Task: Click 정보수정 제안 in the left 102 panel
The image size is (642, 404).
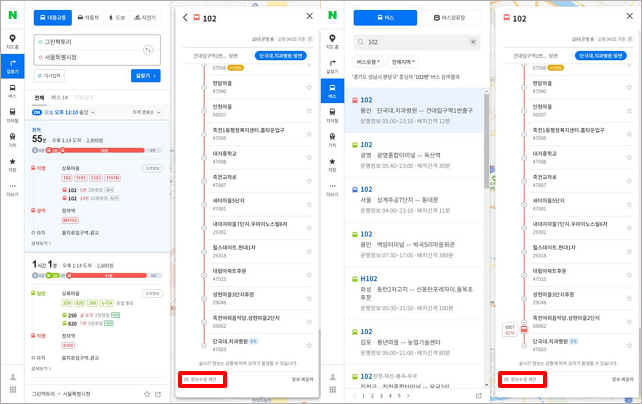Action: click(x=202, y=379)
